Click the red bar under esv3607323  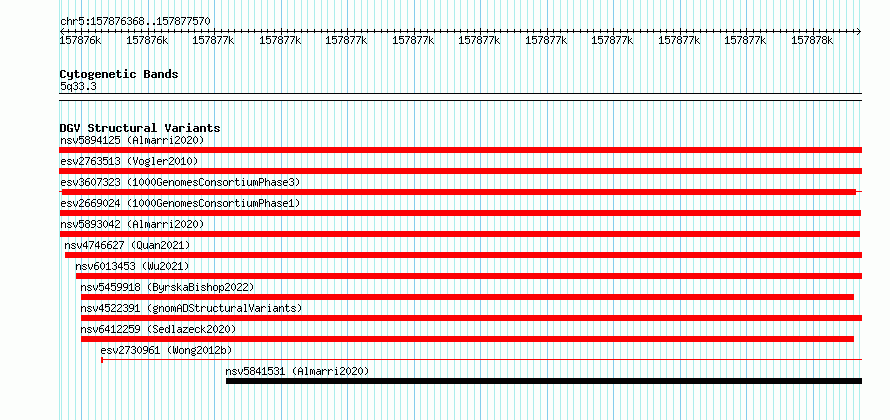pos(459,192)
